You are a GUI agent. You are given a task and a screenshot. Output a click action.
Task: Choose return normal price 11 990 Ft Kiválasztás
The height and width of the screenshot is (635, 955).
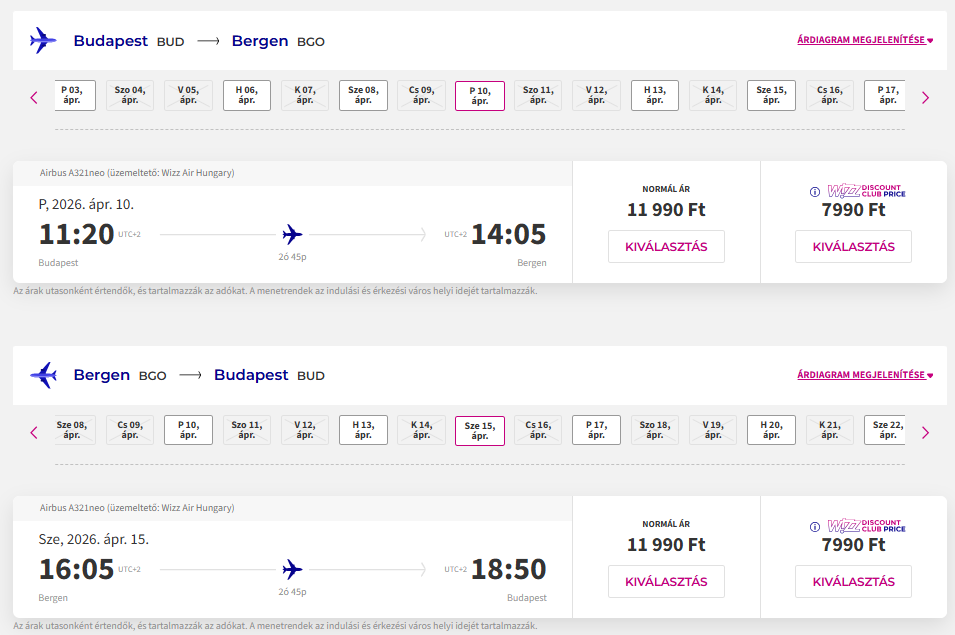[666, 581]
